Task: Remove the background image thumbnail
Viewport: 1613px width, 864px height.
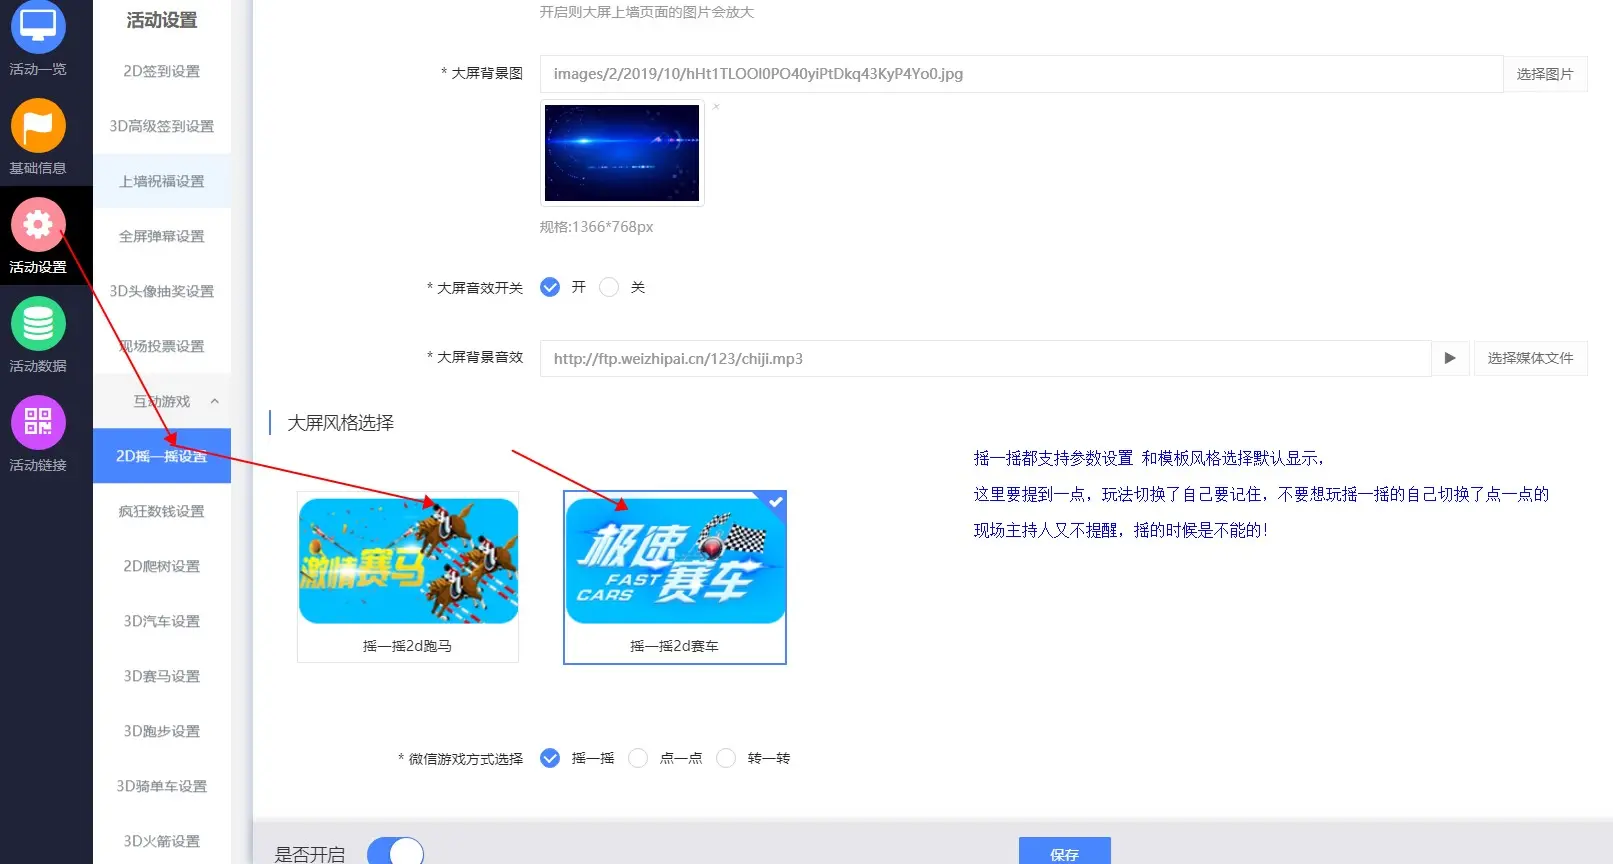Action: tap(716, 106)
